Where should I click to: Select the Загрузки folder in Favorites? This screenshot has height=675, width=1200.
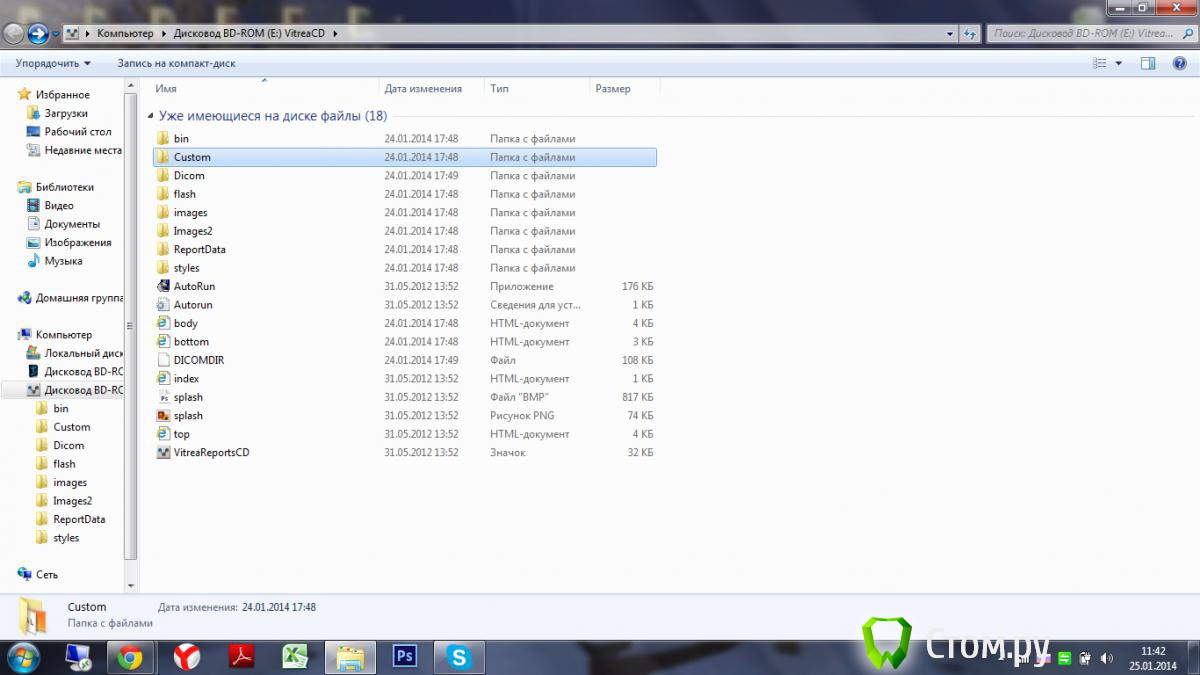66,113
